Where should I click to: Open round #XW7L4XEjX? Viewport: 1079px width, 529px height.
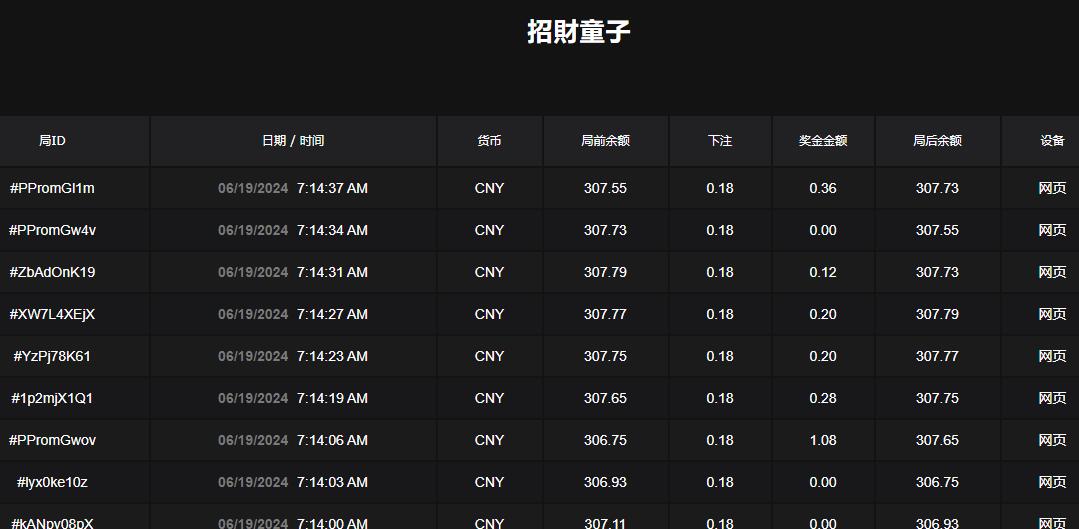point(52,314)
